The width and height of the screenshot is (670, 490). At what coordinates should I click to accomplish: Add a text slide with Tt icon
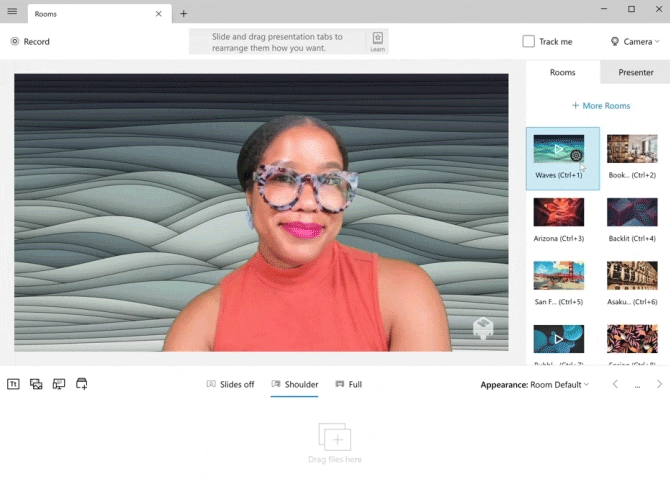[13, 384]
